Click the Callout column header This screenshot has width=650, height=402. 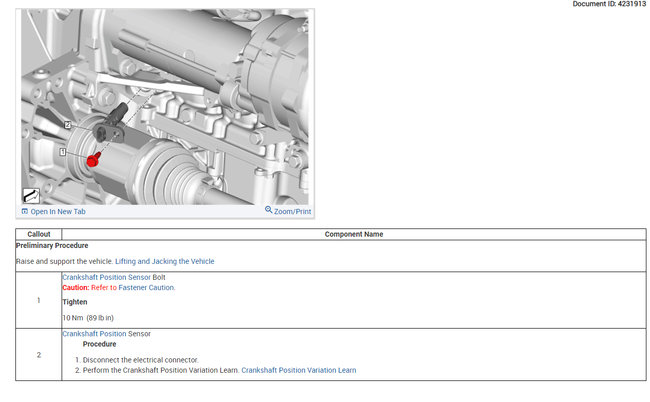click(39, 234)
